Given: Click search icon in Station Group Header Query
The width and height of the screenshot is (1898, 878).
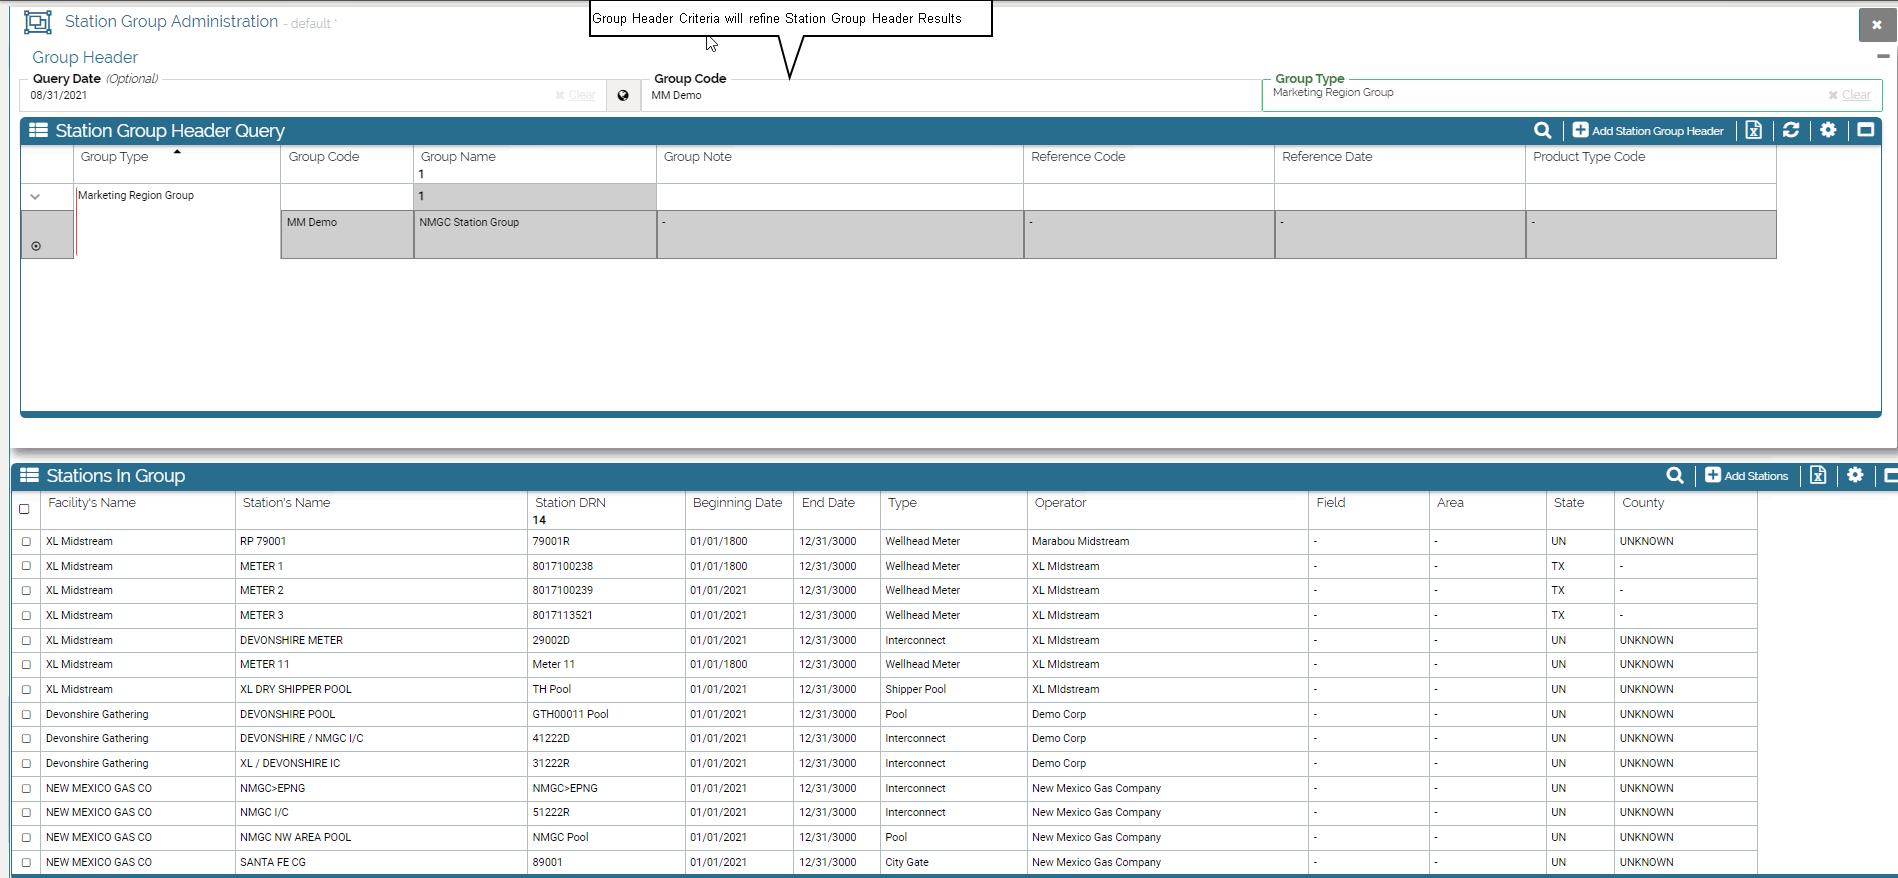Looking at the screenshot, I should point(1542,131).
